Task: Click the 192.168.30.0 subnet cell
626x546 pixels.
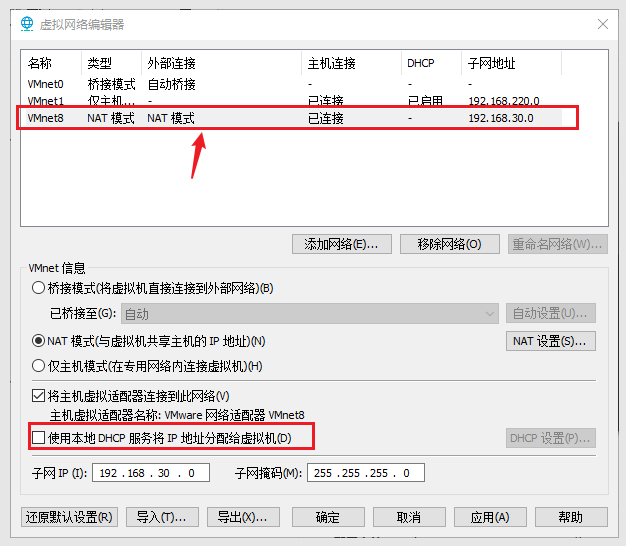Action: [x=501, y=118]
